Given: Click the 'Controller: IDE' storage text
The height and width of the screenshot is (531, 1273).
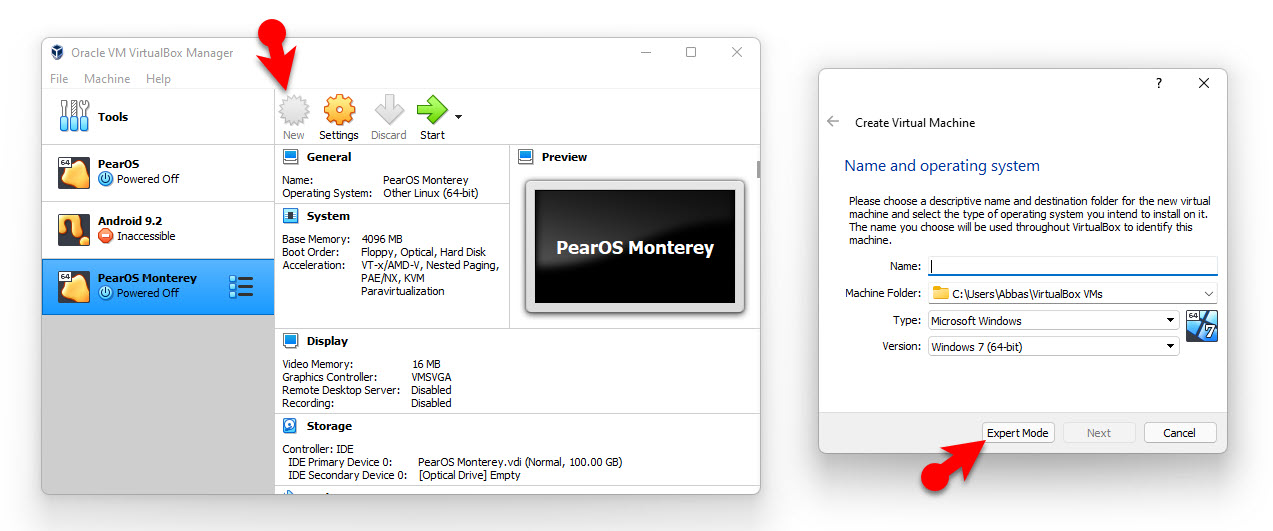Looking at the screenshot, I should (318, 449).
